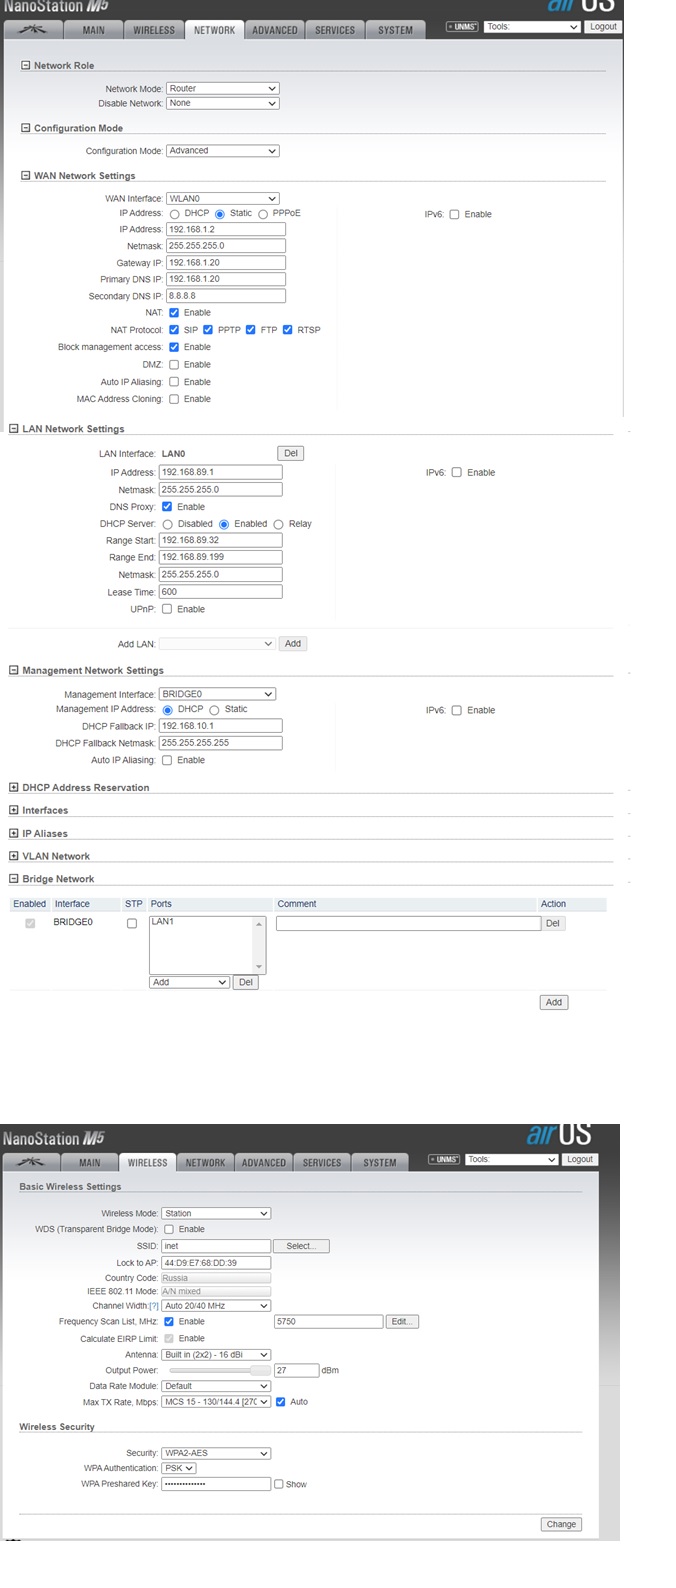Open the Max TX Rate dropdown

tap(217, 1402)
